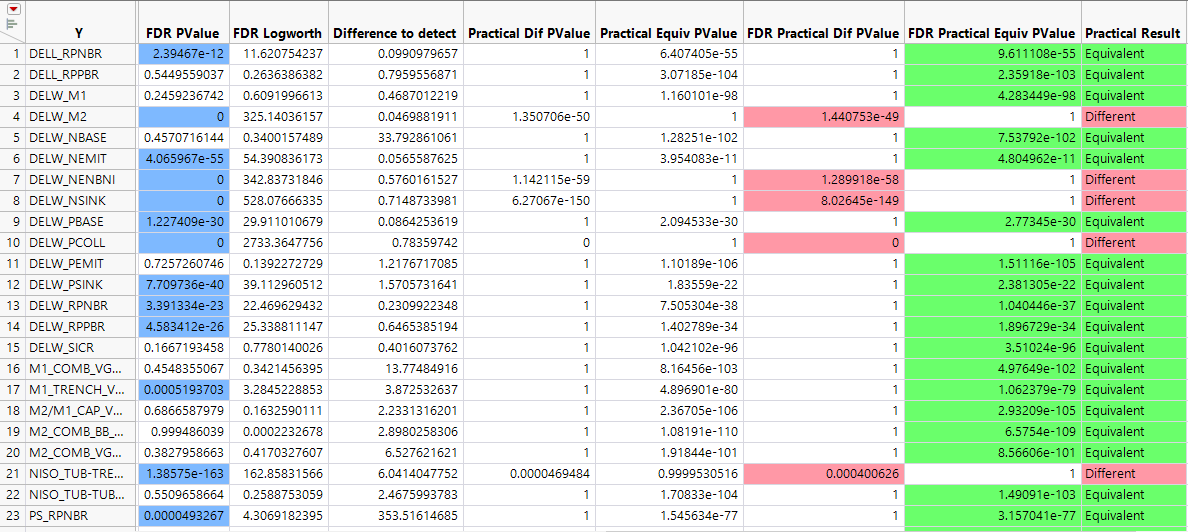Open the red triangle table menu
This screenshot has height=532, width=1188.
tap(14, 9)
